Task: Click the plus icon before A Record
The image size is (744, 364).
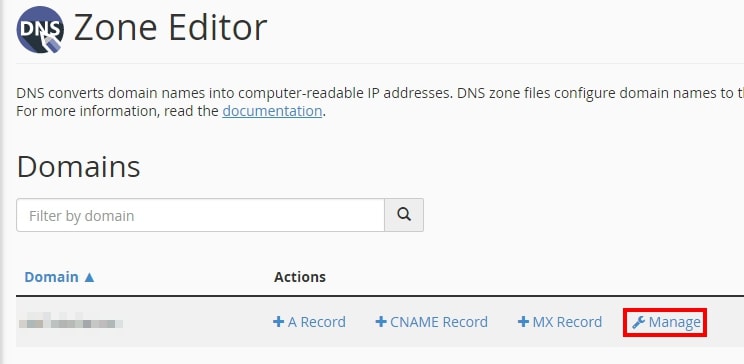Action: click(279, 322)
